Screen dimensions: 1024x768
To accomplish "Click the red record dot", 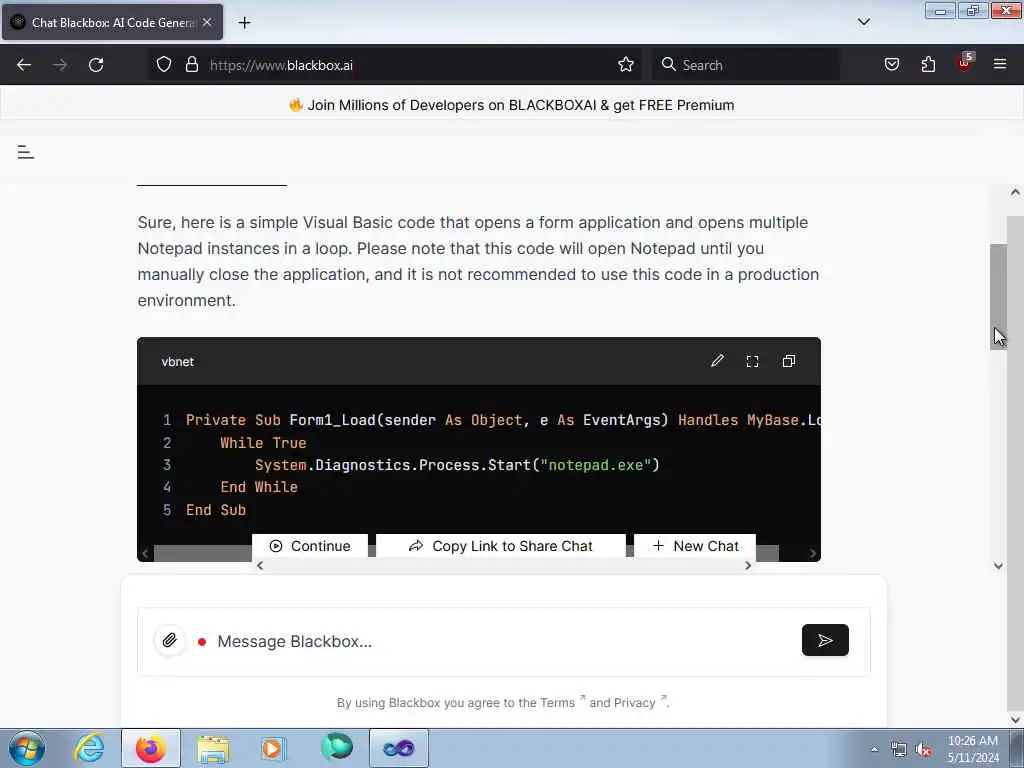I will (202, 642).
